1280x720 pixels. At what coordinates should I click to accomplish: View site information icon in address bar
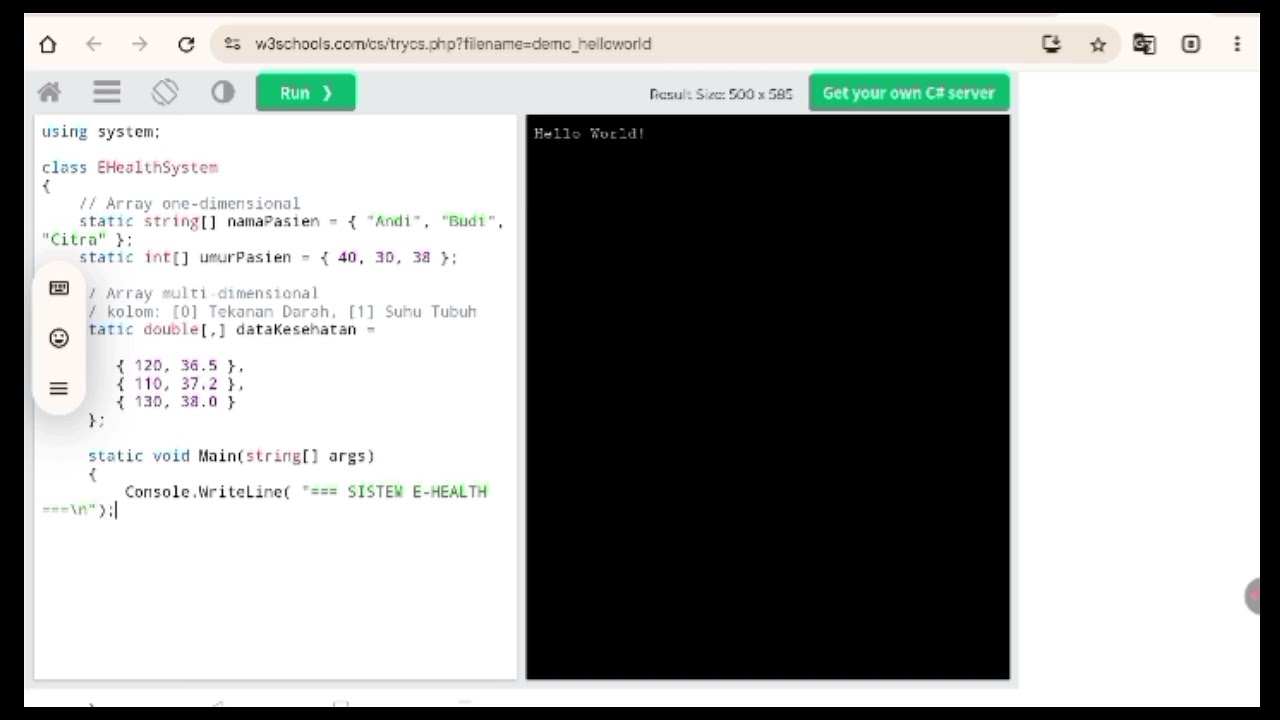click(232, 44)
